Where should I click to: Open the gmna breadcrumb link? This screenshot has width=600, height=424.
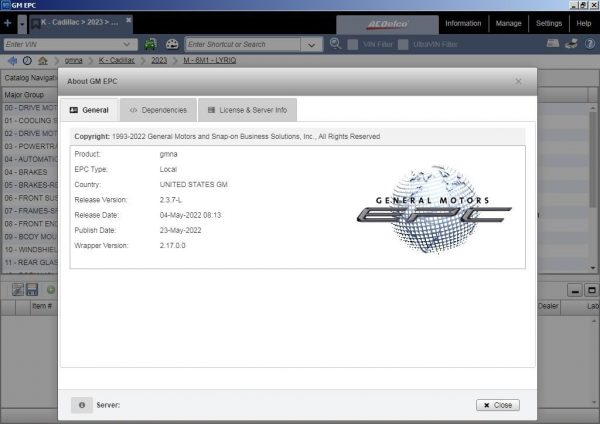tap(73, 60)
